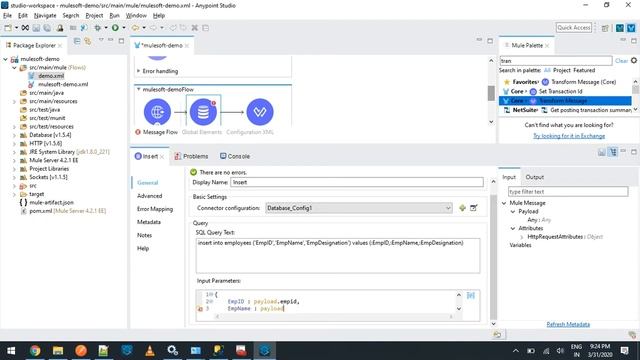The image size is (640, 360).
Task: Click the type filter text box
Action: pos(568,192)
